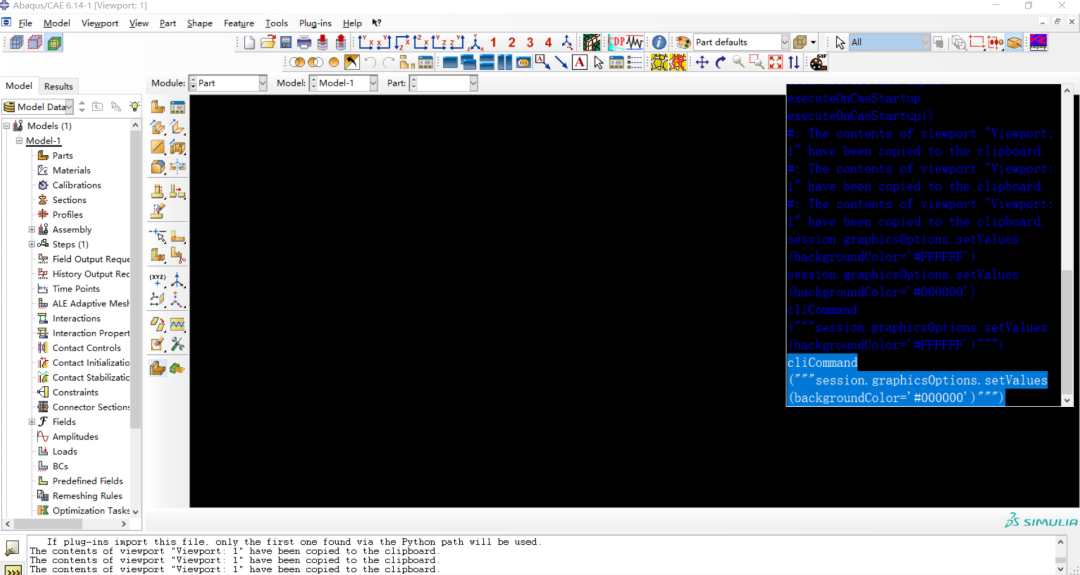Viewport: 1080px width, 575px height.
Task: Open the GIF animation plug-in icon
Action: (x=818, y=63)
